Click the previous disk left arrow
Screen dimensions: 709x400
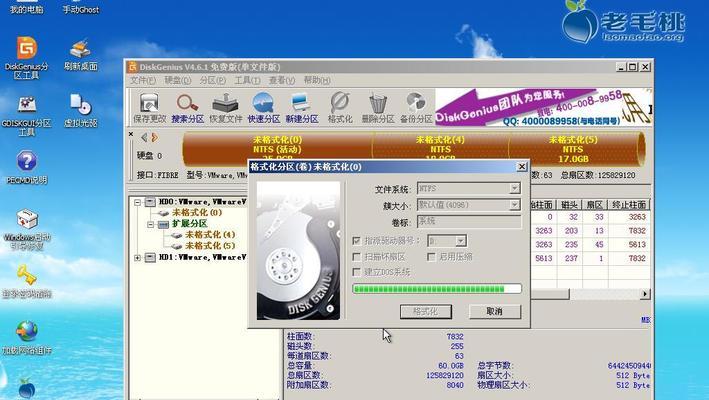pos(144,137)
